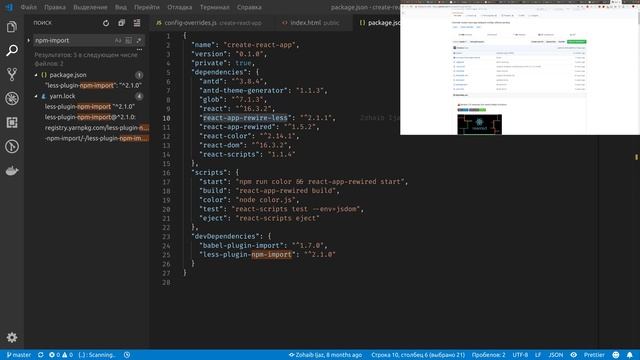
Task: Open the Debug view icon
Action: pos(12,98)
